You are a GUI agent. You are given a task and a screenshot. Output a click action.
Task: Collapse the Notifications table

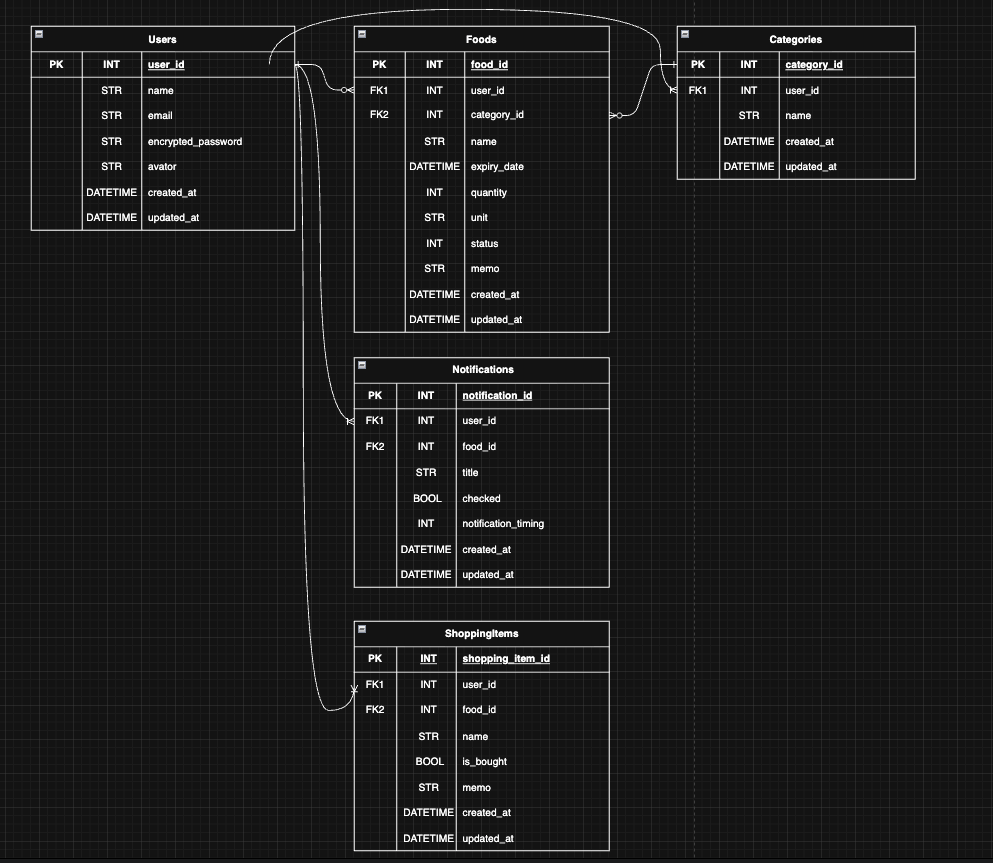(x=362, y=365)
